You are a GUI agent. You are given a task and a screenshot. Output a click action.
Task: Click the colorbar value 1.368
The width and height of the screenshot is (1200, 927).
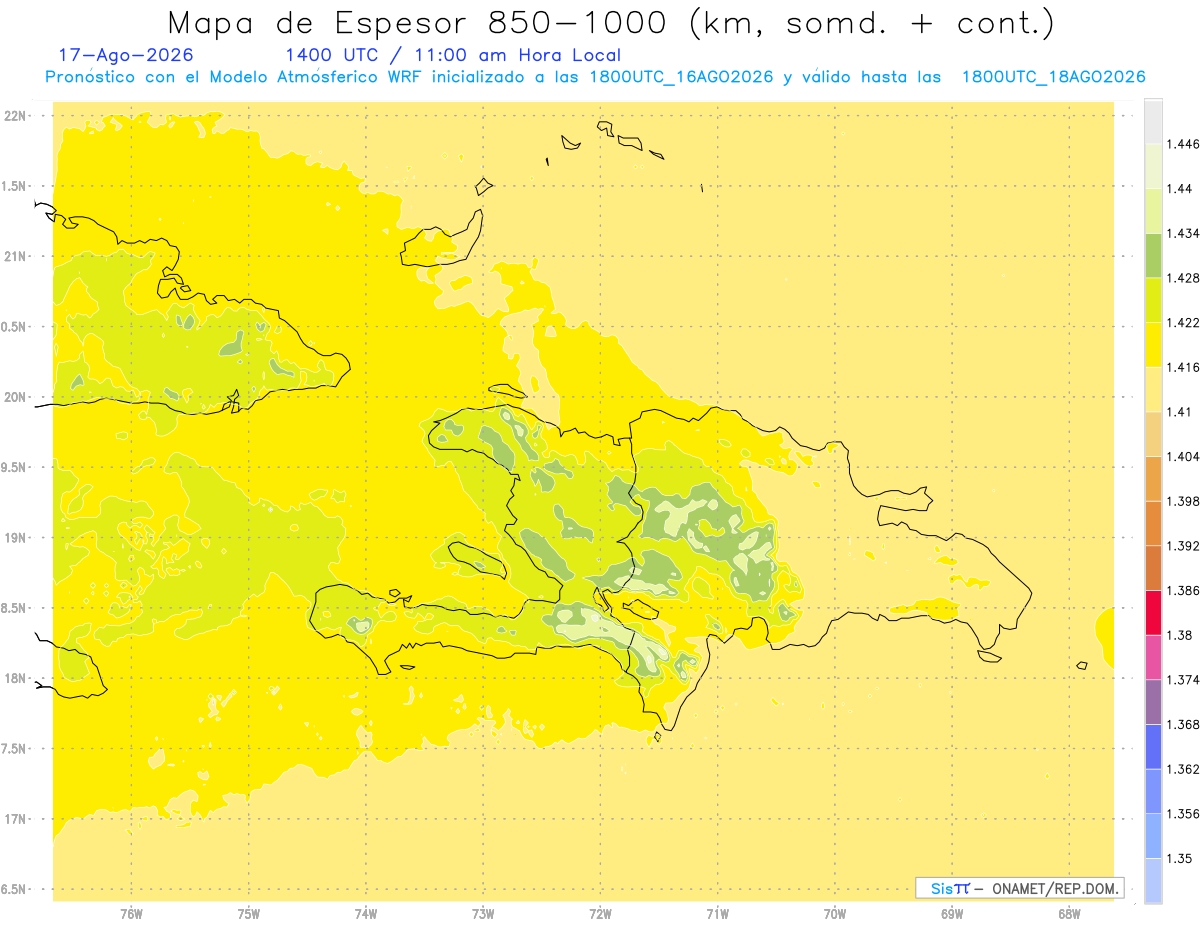click(x=1182, y=724)
